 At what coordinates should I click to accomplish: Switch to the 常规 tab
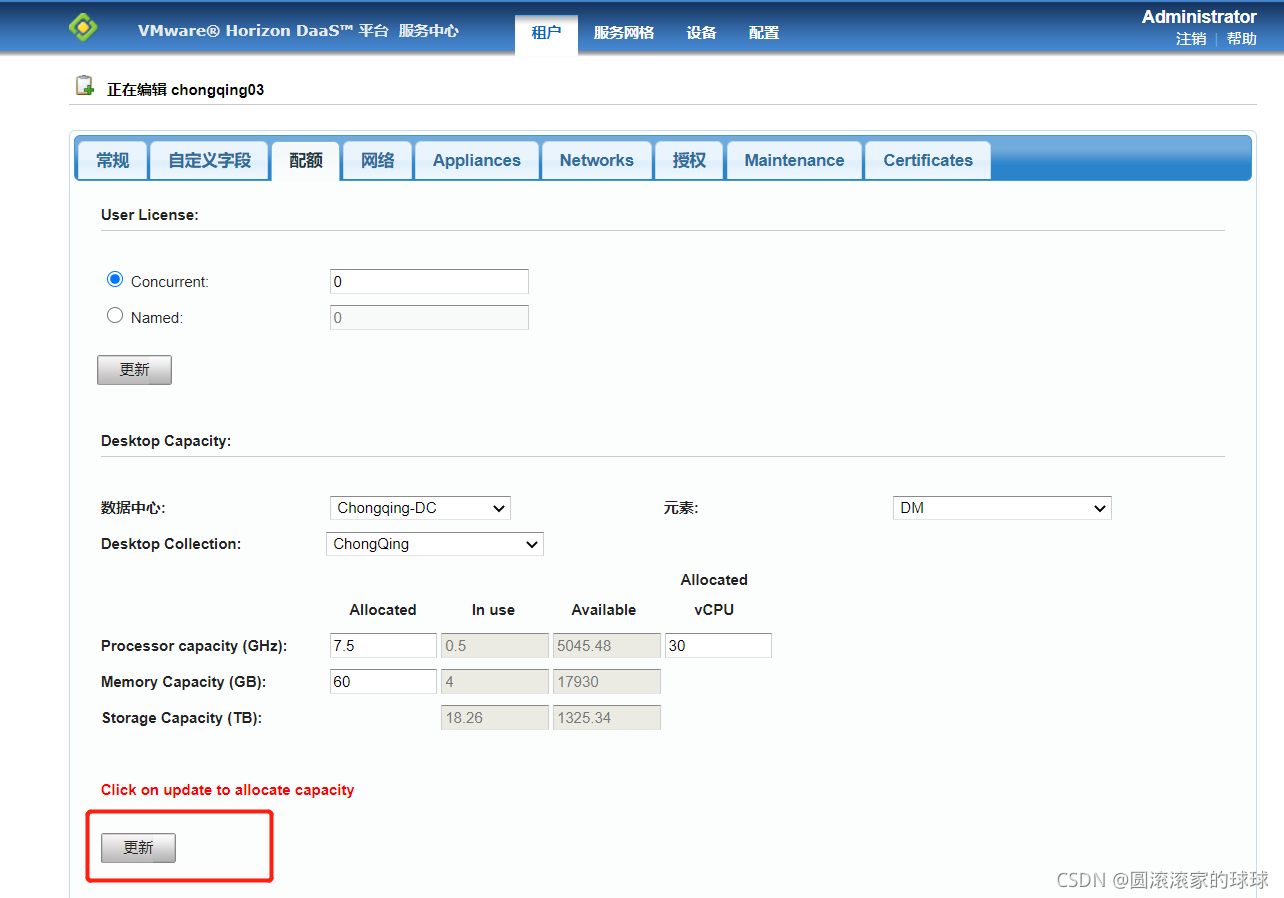click(x=112, y=160)
